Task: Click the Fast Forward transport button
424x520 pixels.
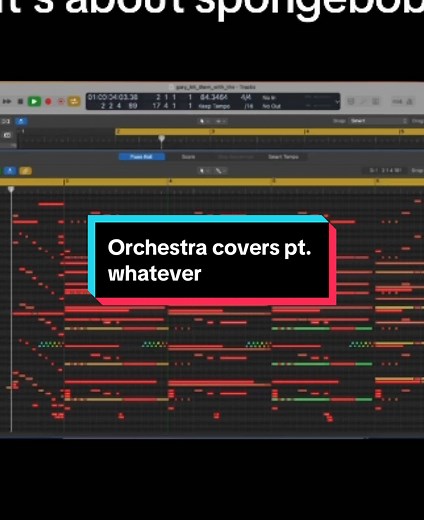Action: (x=7, y=101)
